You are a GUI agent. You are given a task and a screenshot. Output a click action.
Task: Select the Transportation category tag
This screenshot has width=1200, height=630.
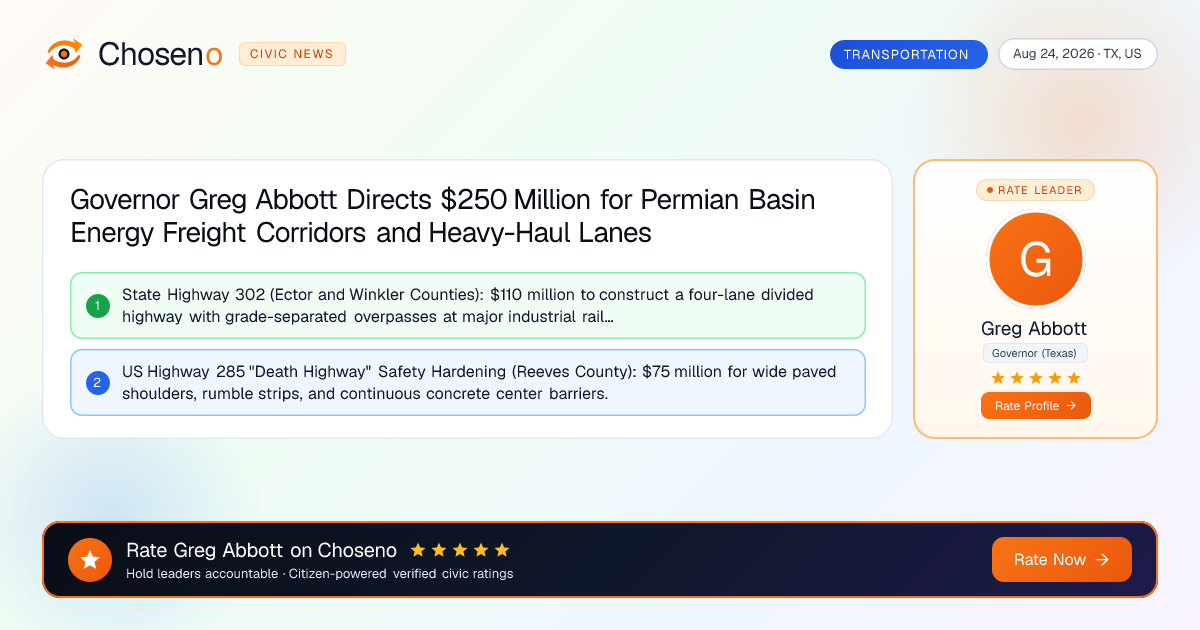coord(908,54)
